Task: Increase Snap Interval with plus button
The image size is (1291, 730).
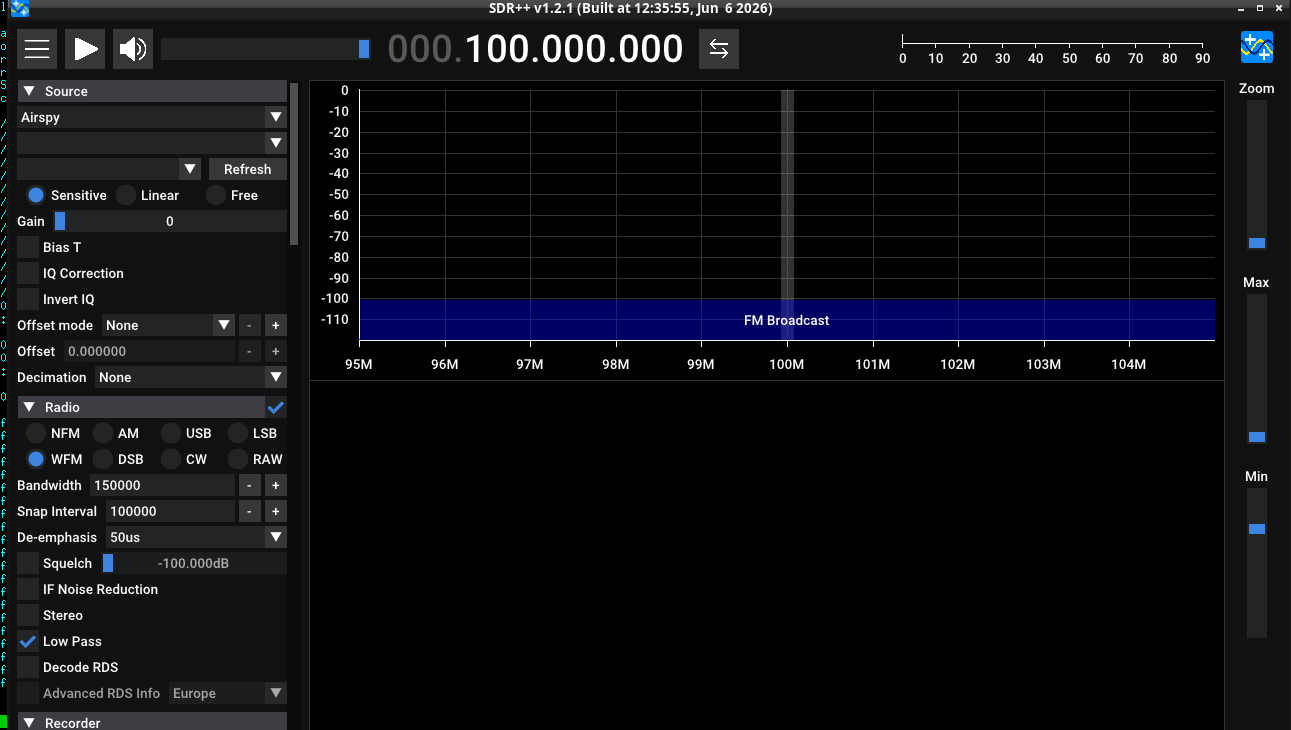Action: click(276, 511)
